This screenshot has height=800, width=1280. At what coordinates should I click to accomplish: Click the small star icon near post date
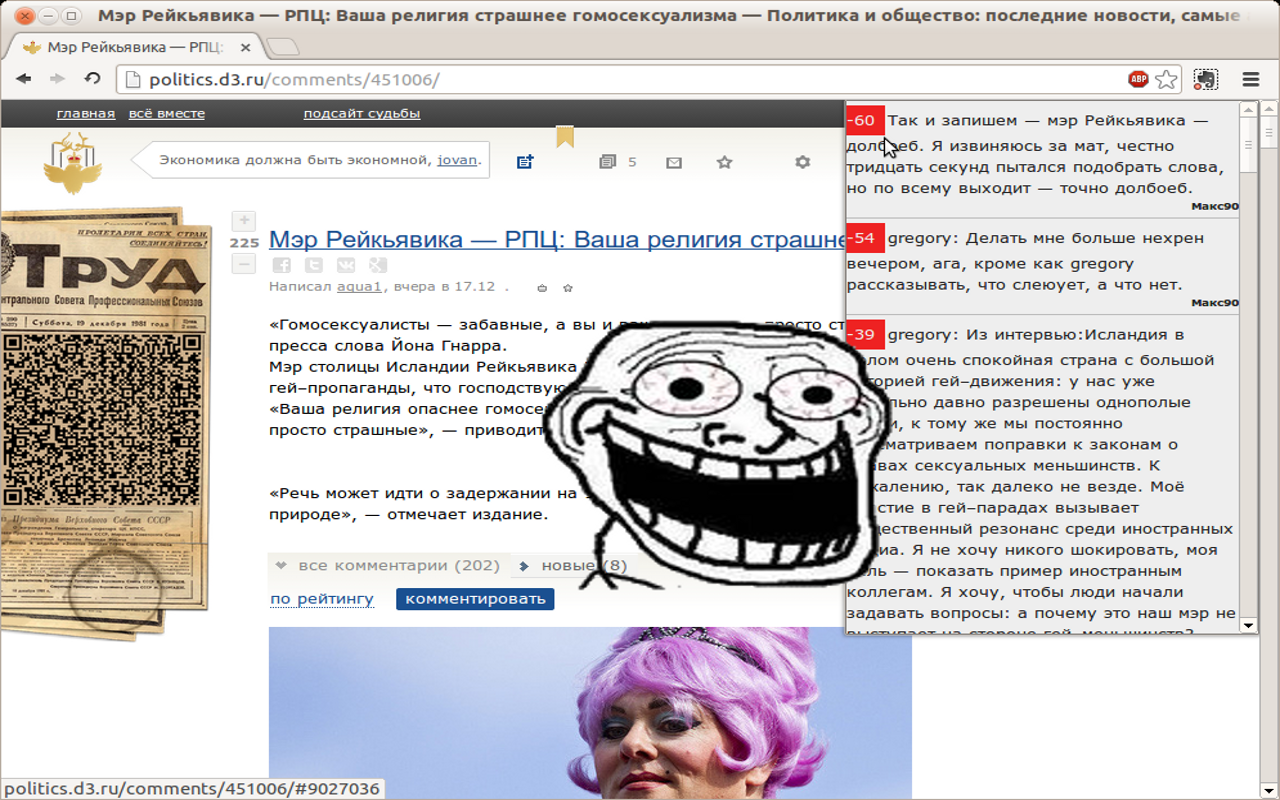(x=568, y=288)
